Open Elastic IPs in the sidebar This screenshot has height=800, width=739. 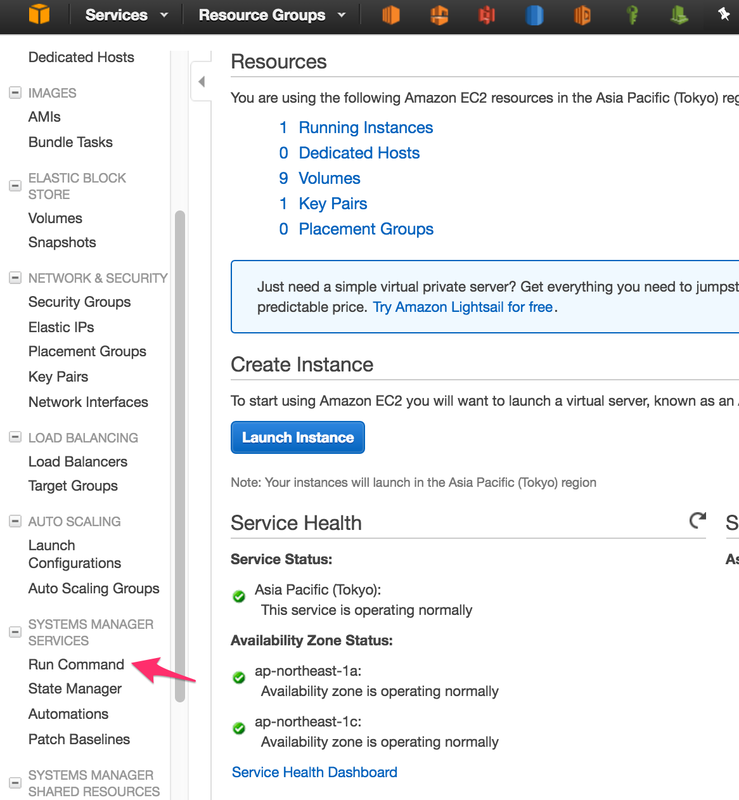pos(61,327)
